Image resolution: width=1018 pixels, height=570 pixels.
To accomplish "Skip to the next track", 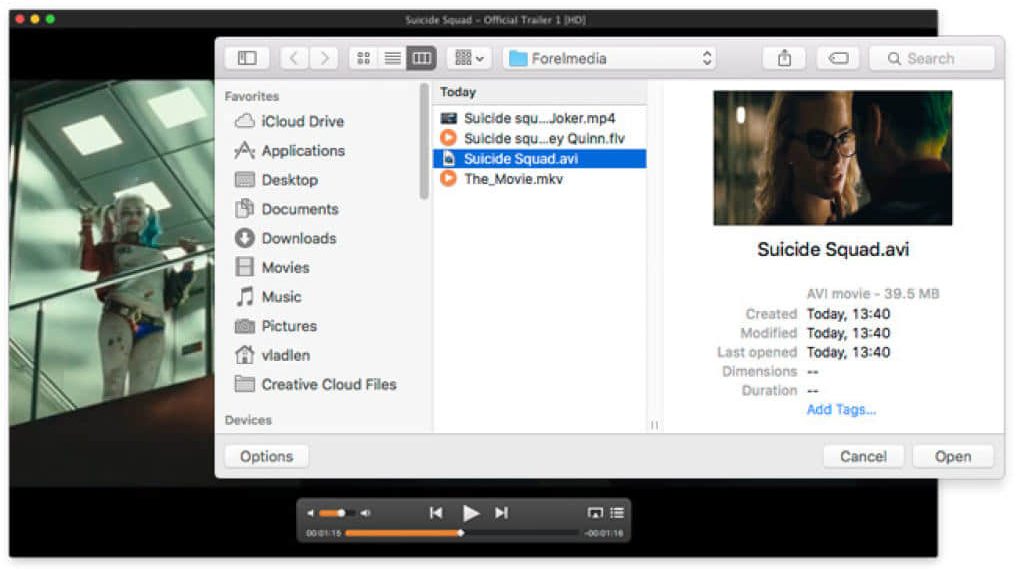I will click(x=502, y=513).
